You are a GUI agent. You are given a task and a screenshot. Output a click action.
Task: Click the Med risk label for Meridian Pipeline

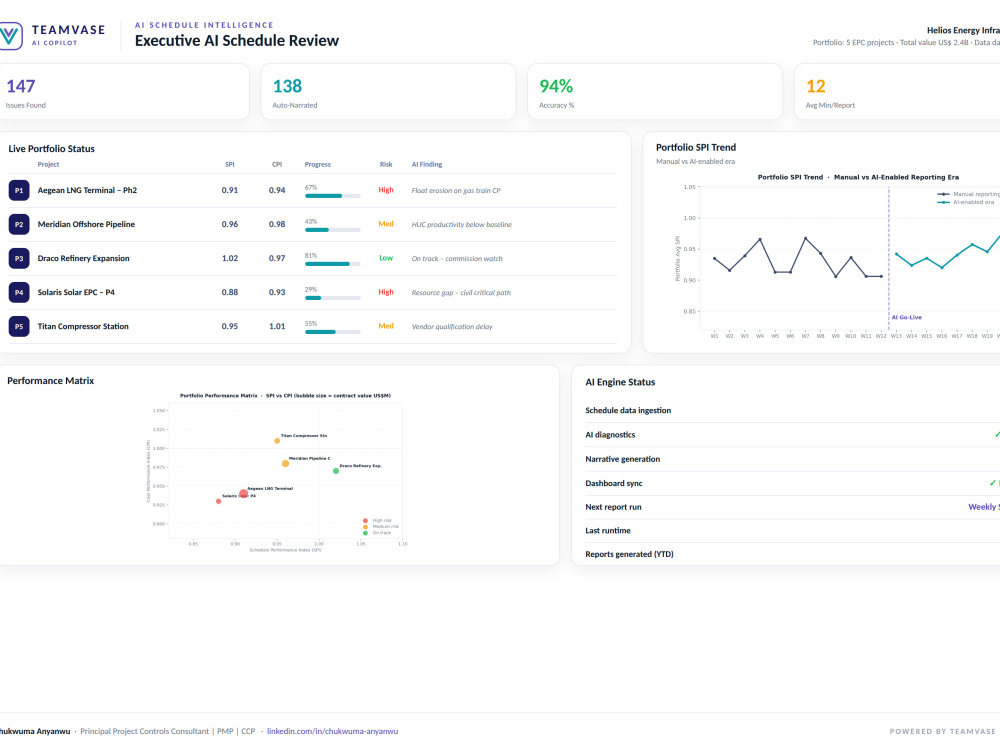click(386, 224)
